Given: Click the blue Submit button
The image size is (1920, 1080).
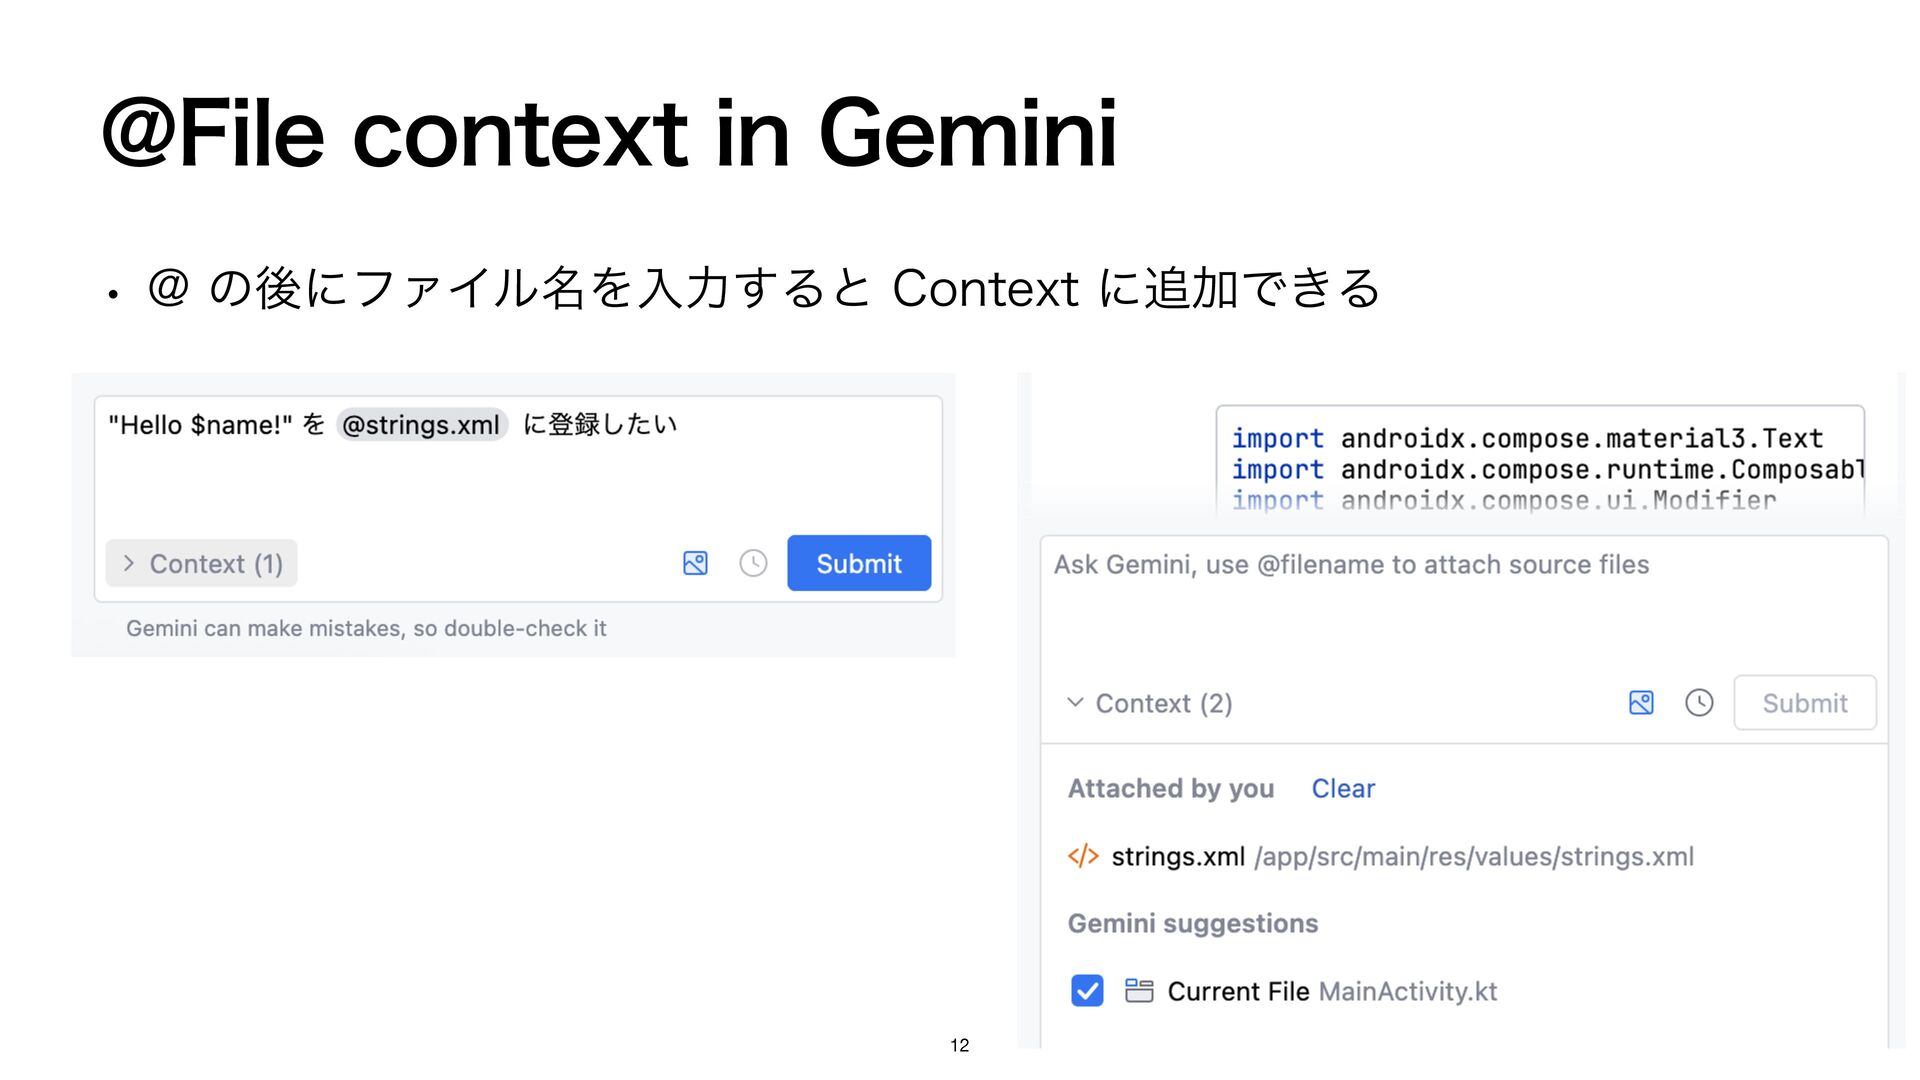Looking at the screenshot, I should click(859, 563).
